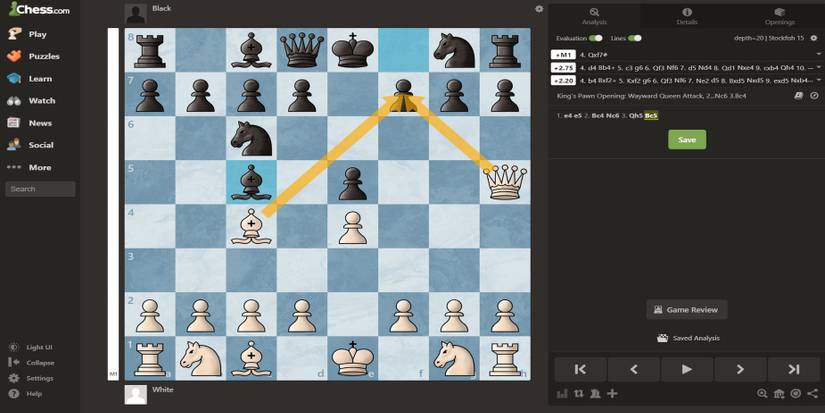Click the focus mode eye icon

point(796,394)
